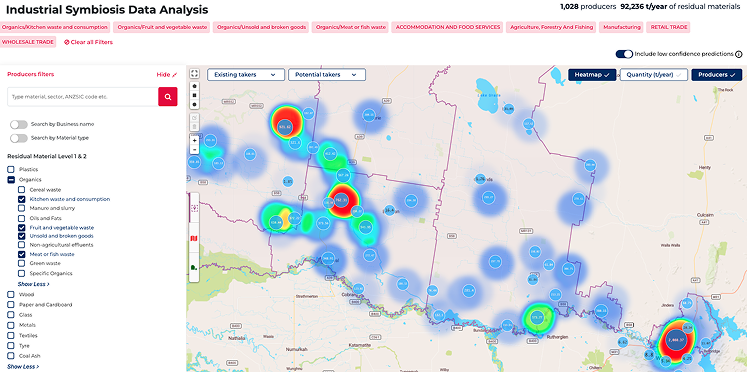The height and width of the screenshot is (372, 747).
Task: Click the 2,466.57 cluster marker
Action: click(x=676, y=340)
